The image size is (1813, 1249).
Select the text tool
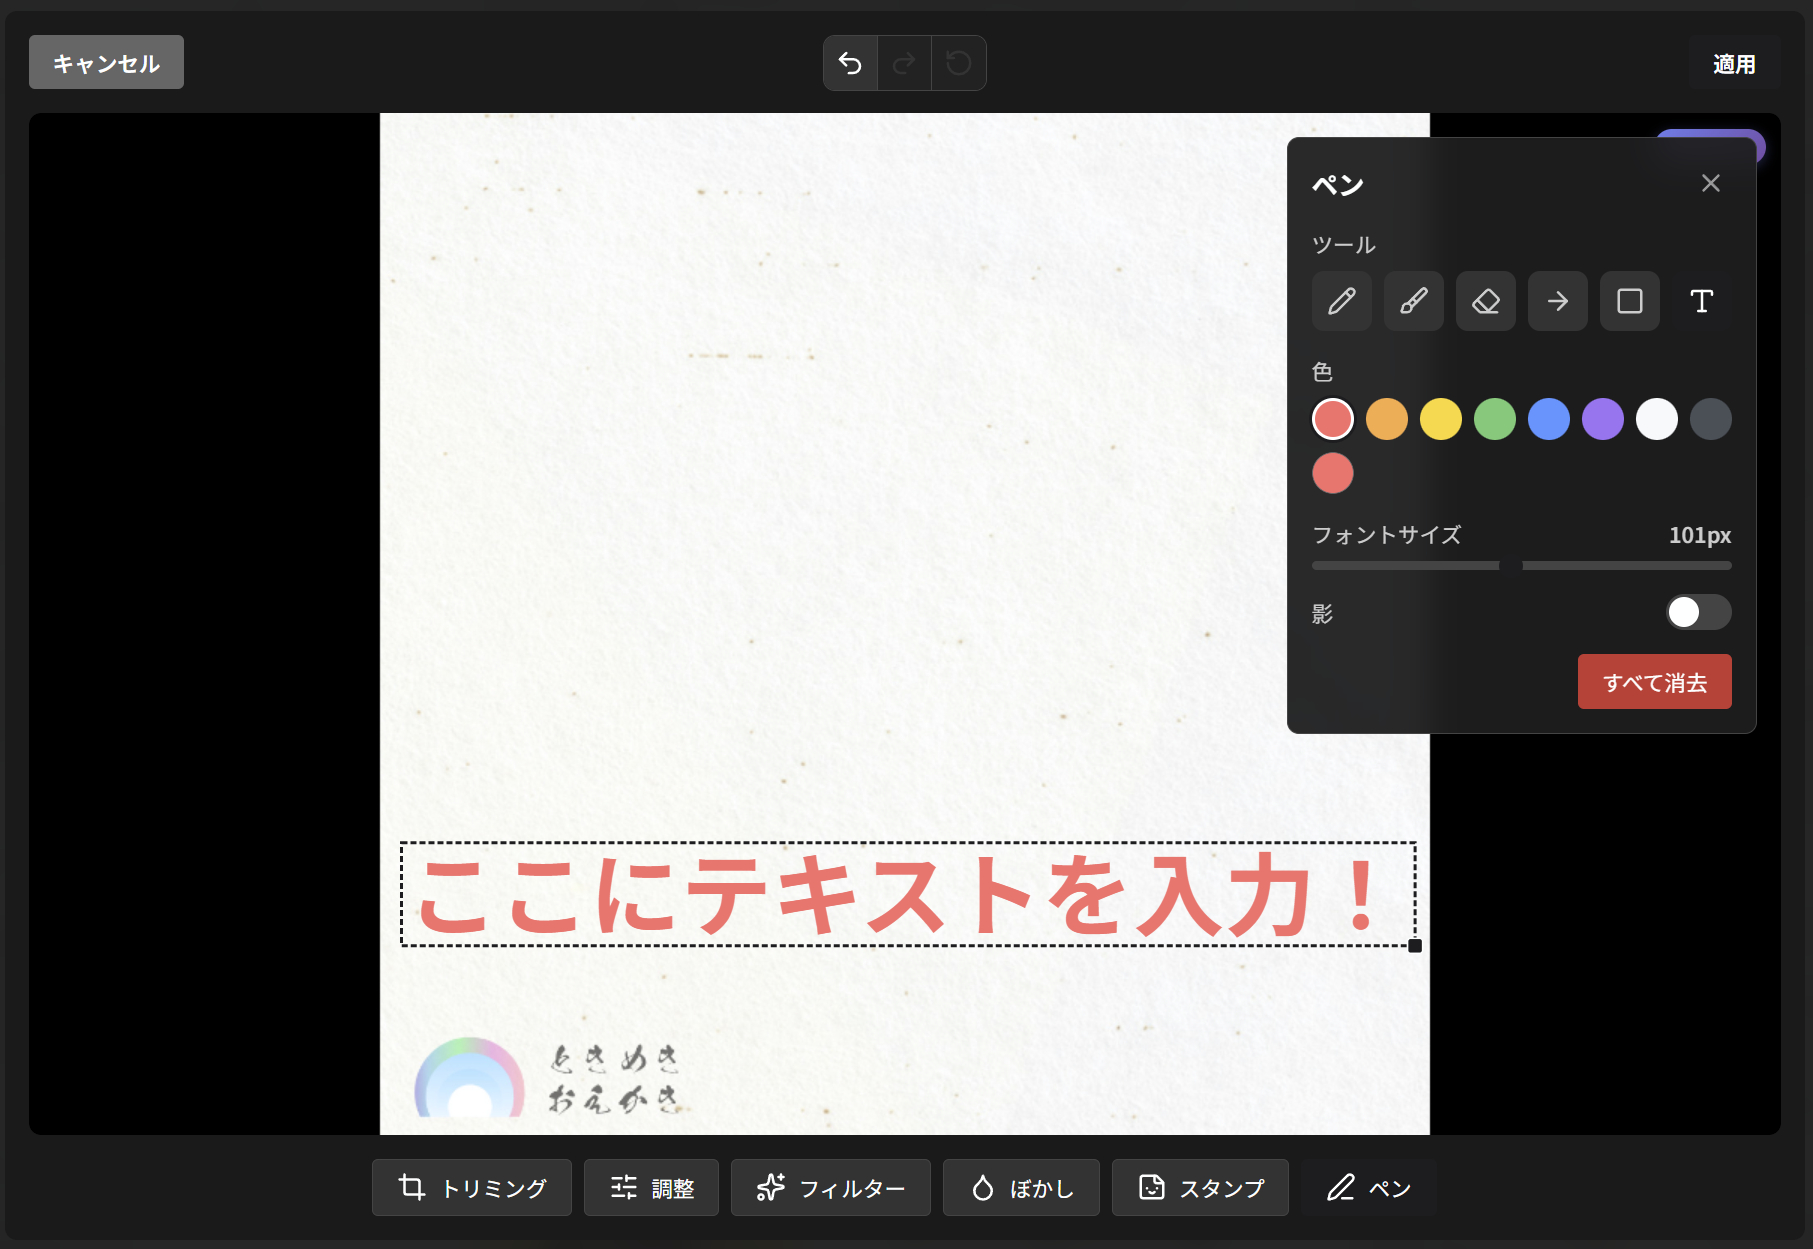click(1701, 301)
